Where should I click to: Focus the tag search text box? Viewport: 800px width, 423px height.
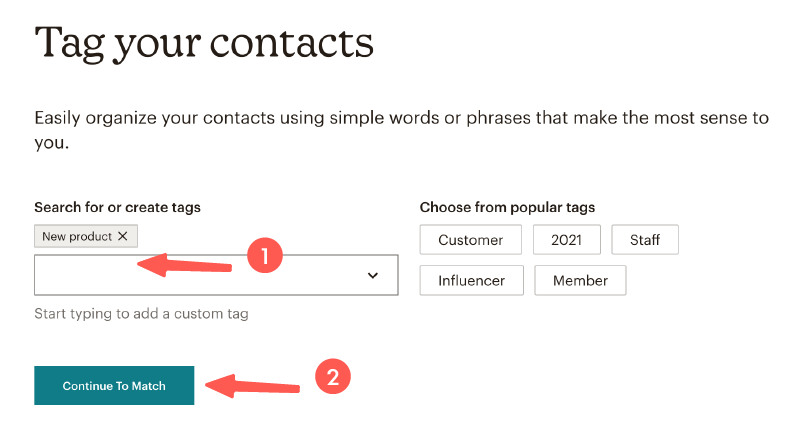190,275
